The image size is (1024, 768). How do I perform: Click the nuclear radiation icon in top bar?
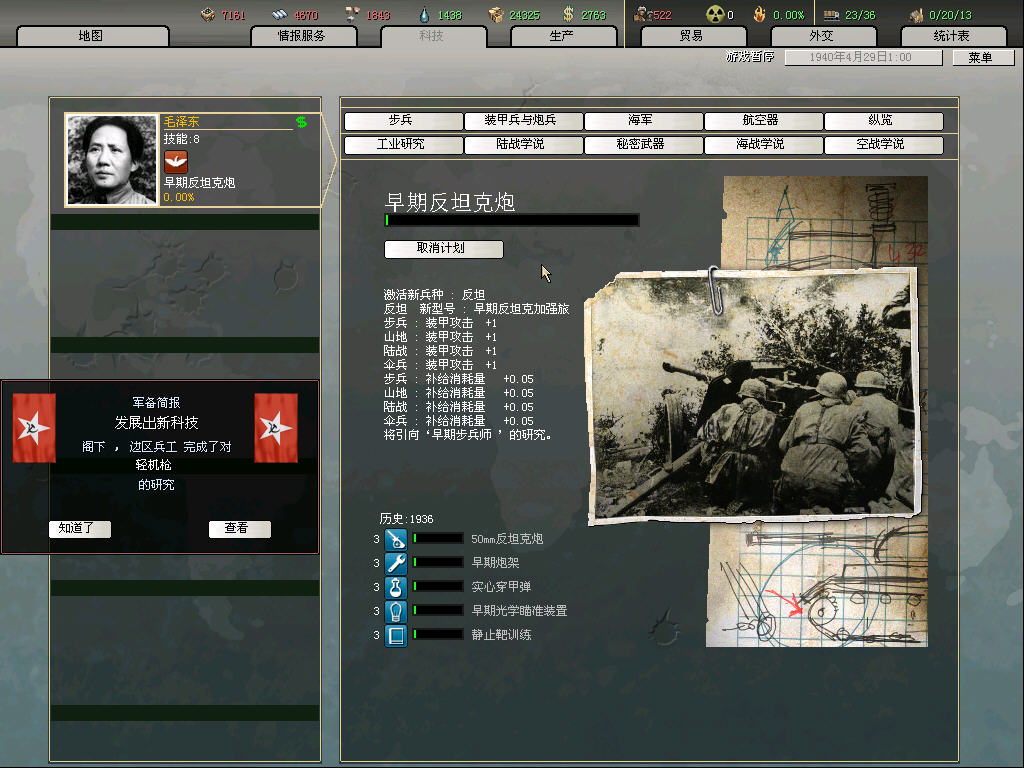[x=714, y=15]
